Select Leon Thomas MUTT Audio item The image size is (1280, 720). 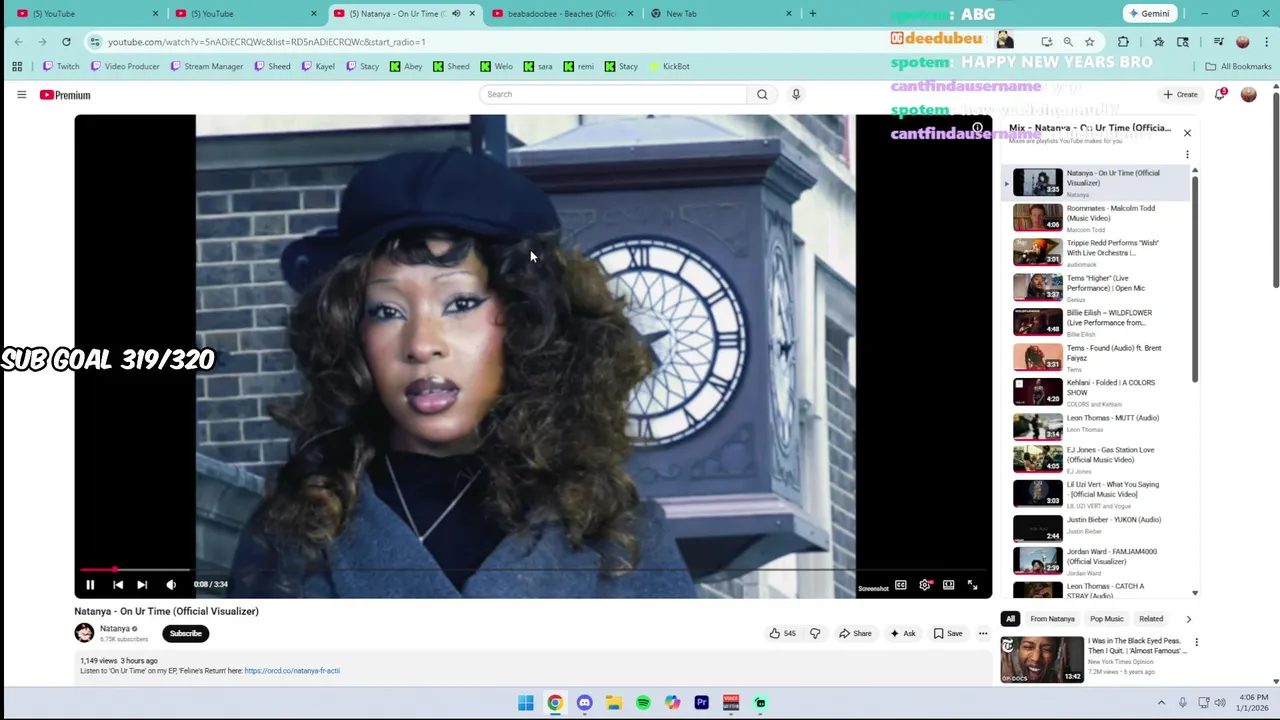pyautogui.click(x=1098, y=427)
